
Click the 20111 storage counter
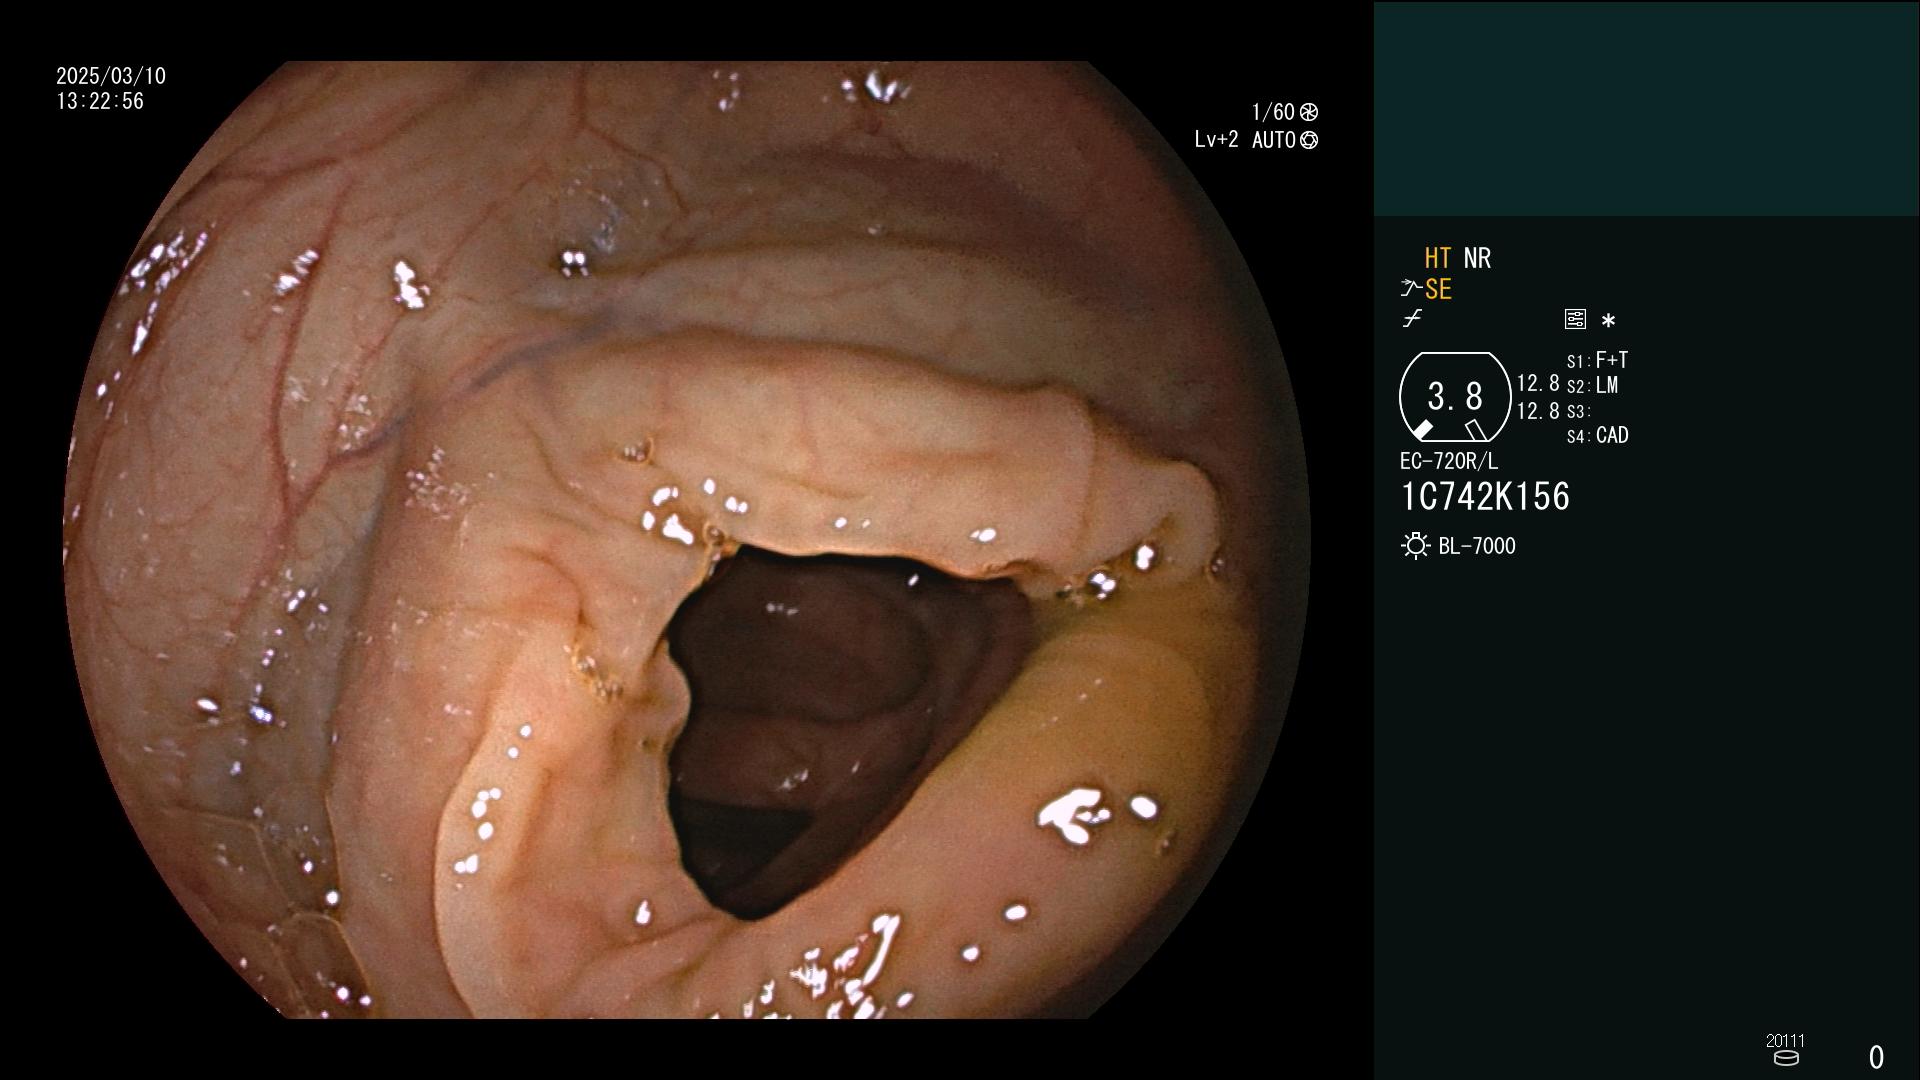[1785, 1040]
